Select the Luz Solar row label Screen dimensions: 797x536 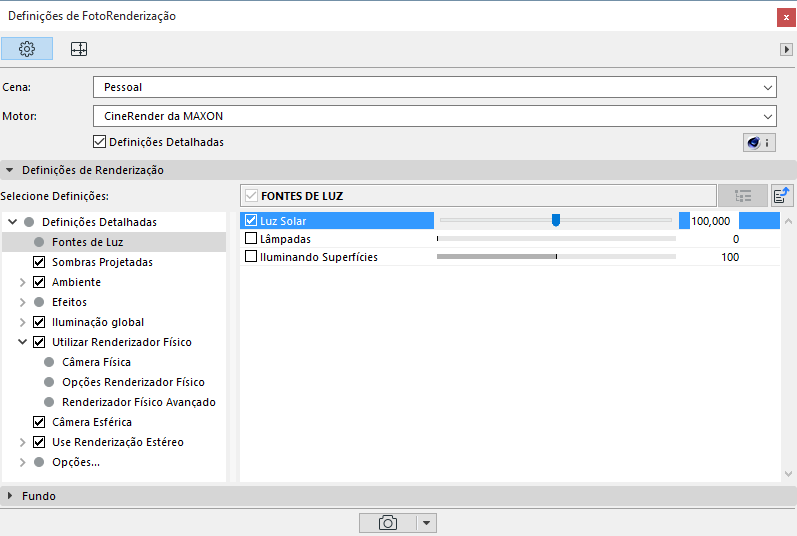click(x=283, y=221)
